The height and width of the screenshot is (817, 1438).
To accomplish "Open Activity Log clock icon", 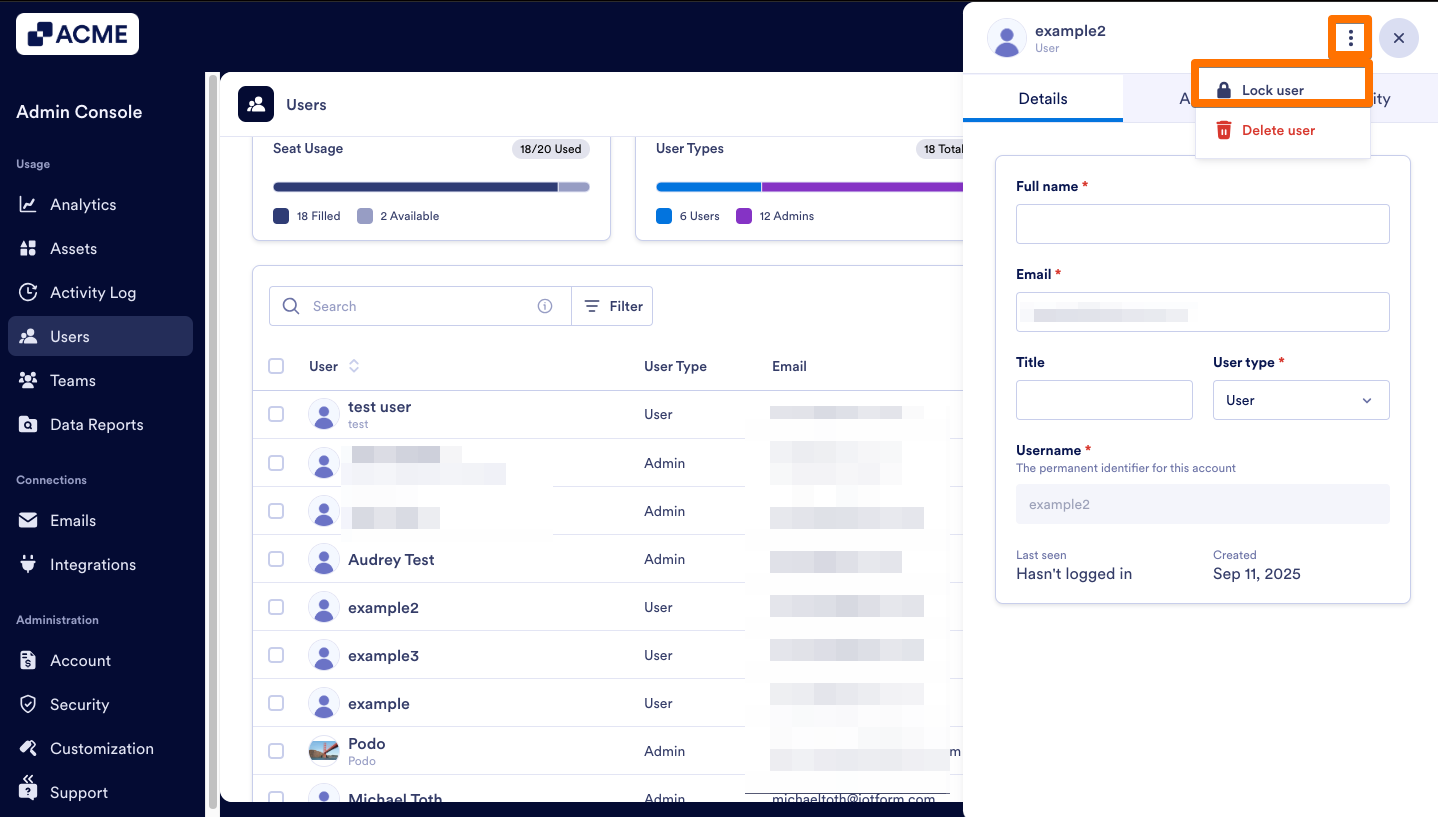I will [x=28, y=293].
